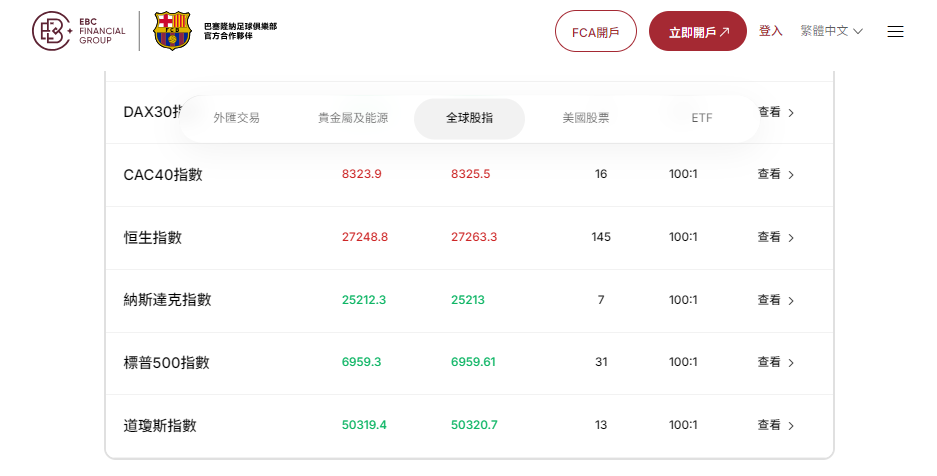Click the Nasdaq price 25212.3
Screen dimensions: 937x476
pyautogui.click(x=364, y=300)
